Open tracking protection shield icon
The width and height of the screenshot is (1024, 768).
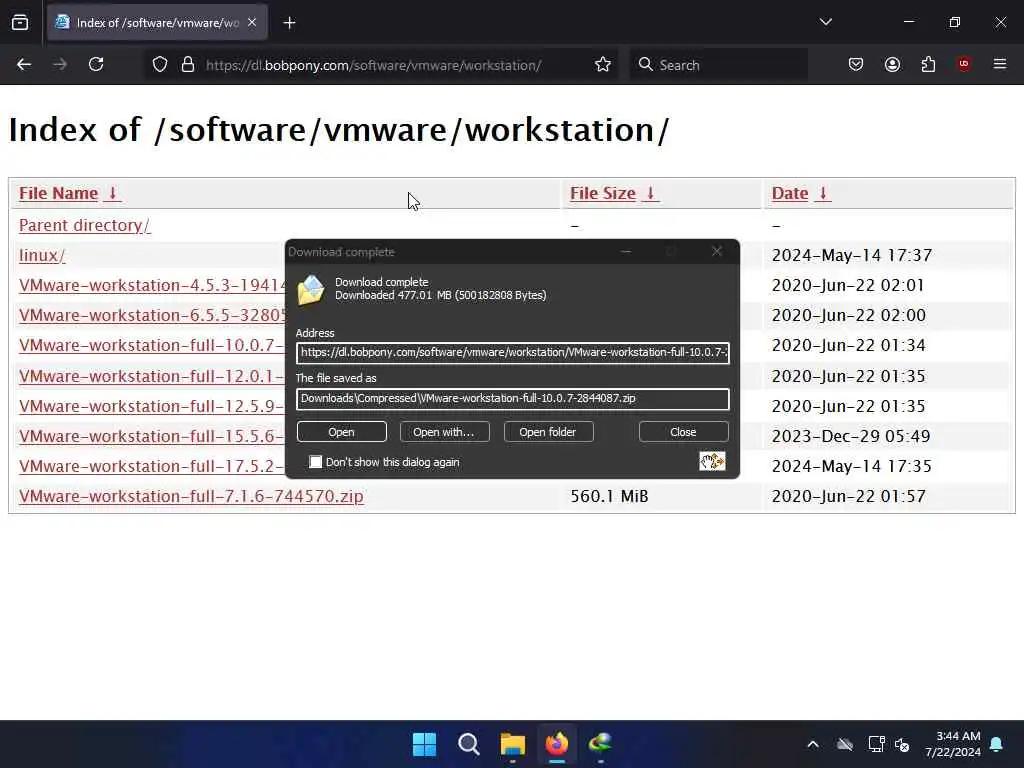160,64
